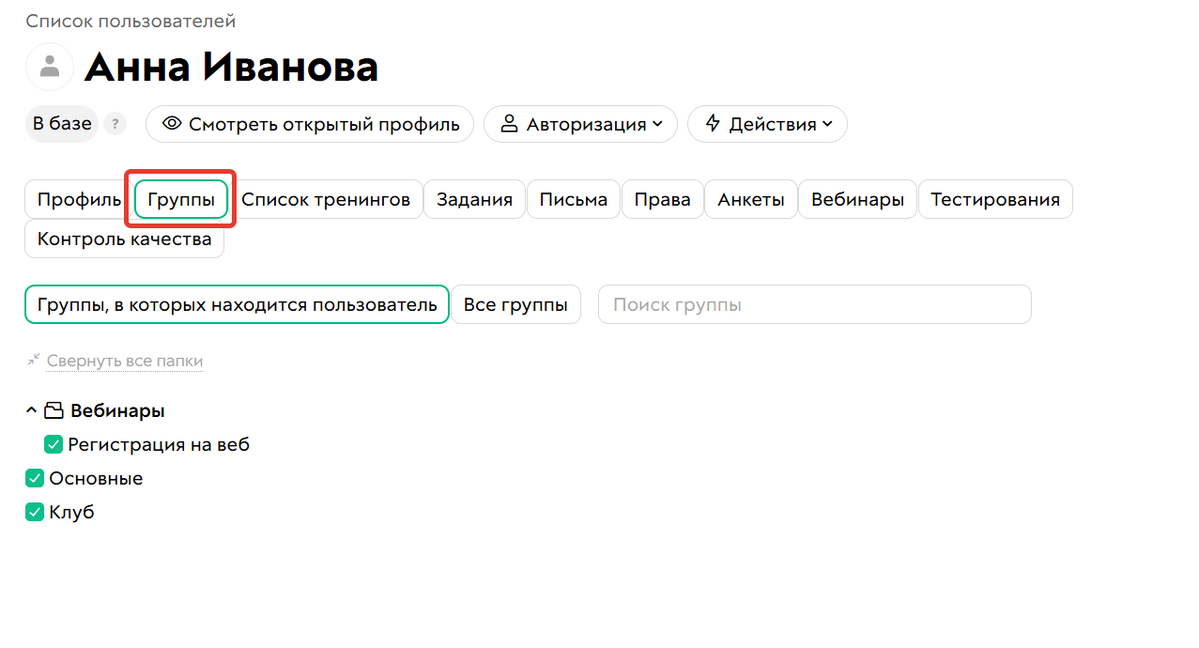This screenshot has height=648, width=1199.
Task: Click the lightning icon on the Действия button
Action: [712, 124]
